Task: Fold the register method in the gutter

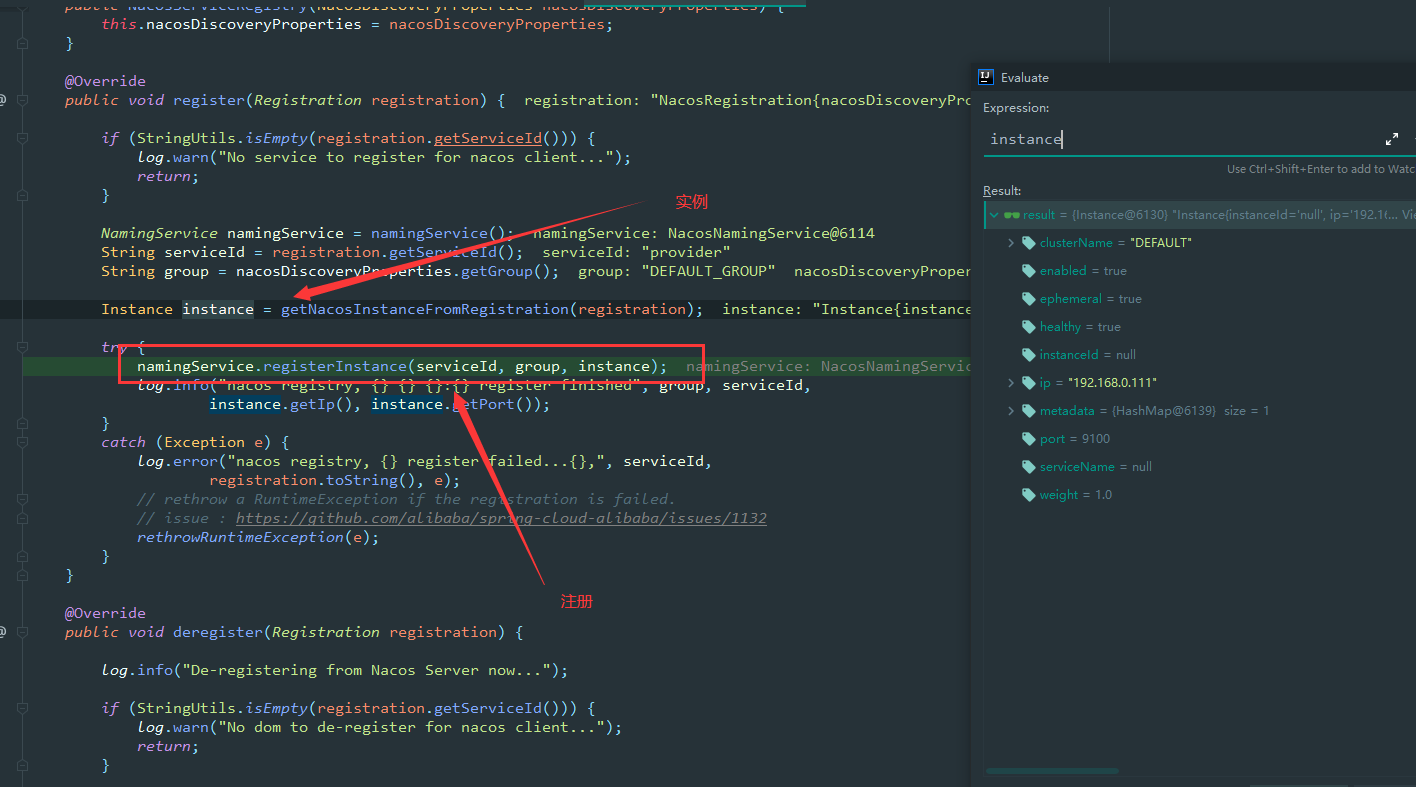Action: (22, 100)
